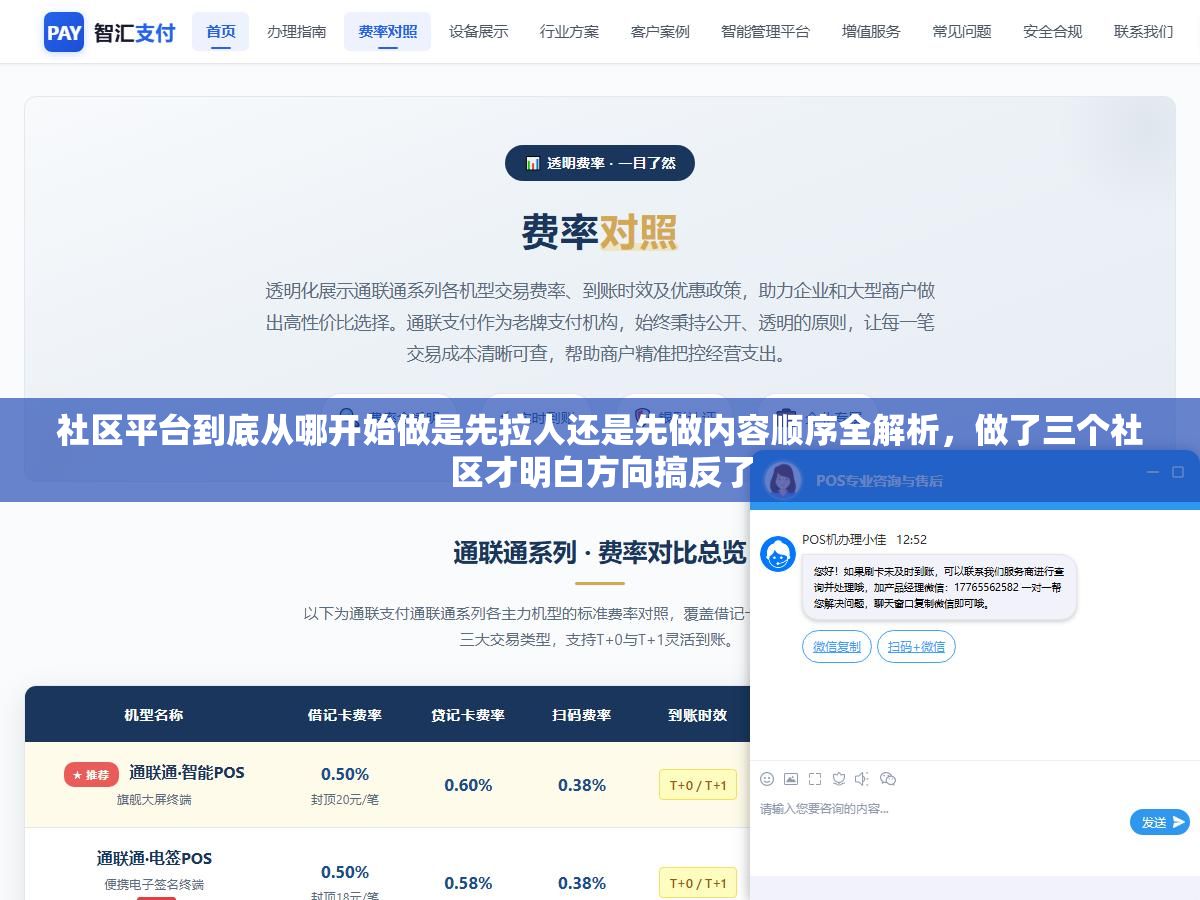This screenshot has height=900, width=1200.
Task: Click the PAY 智汇支付 logo
Action: point(110,32)
